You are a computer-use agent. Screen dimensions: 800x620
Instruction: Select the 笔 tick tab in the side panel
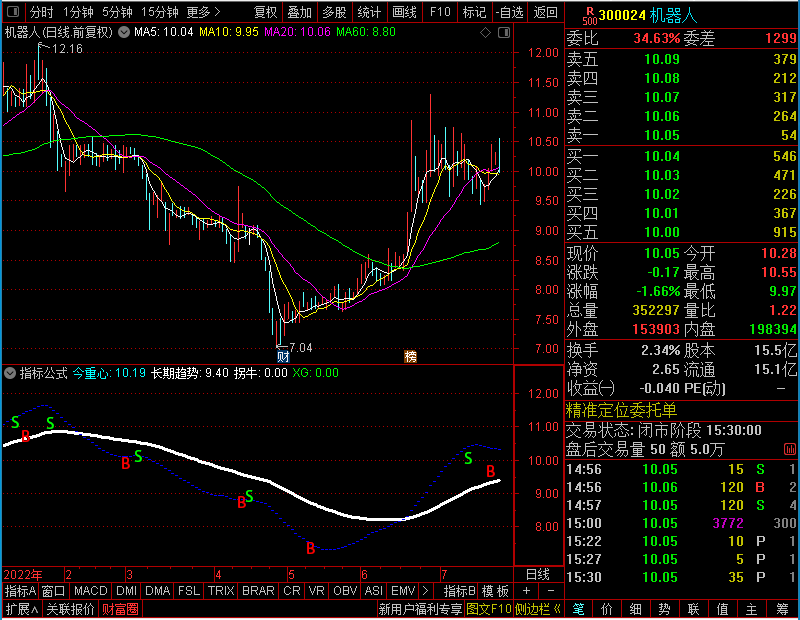[x=578, y=609]
